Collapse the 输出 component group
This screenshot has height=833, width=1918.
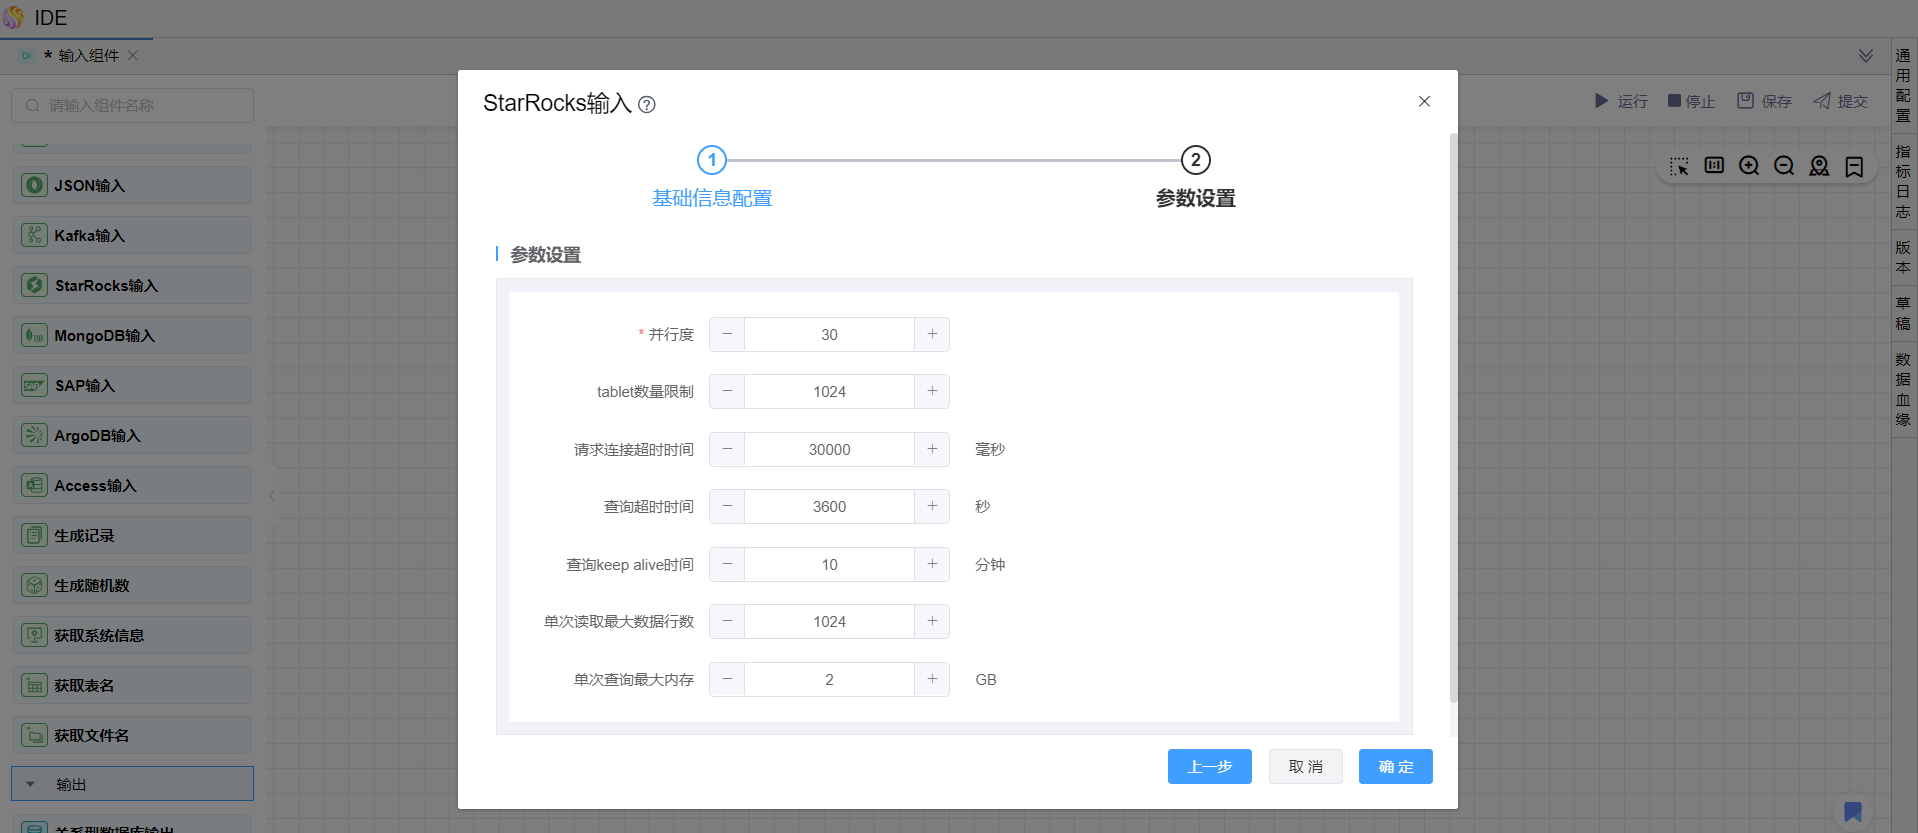[30, 784]
